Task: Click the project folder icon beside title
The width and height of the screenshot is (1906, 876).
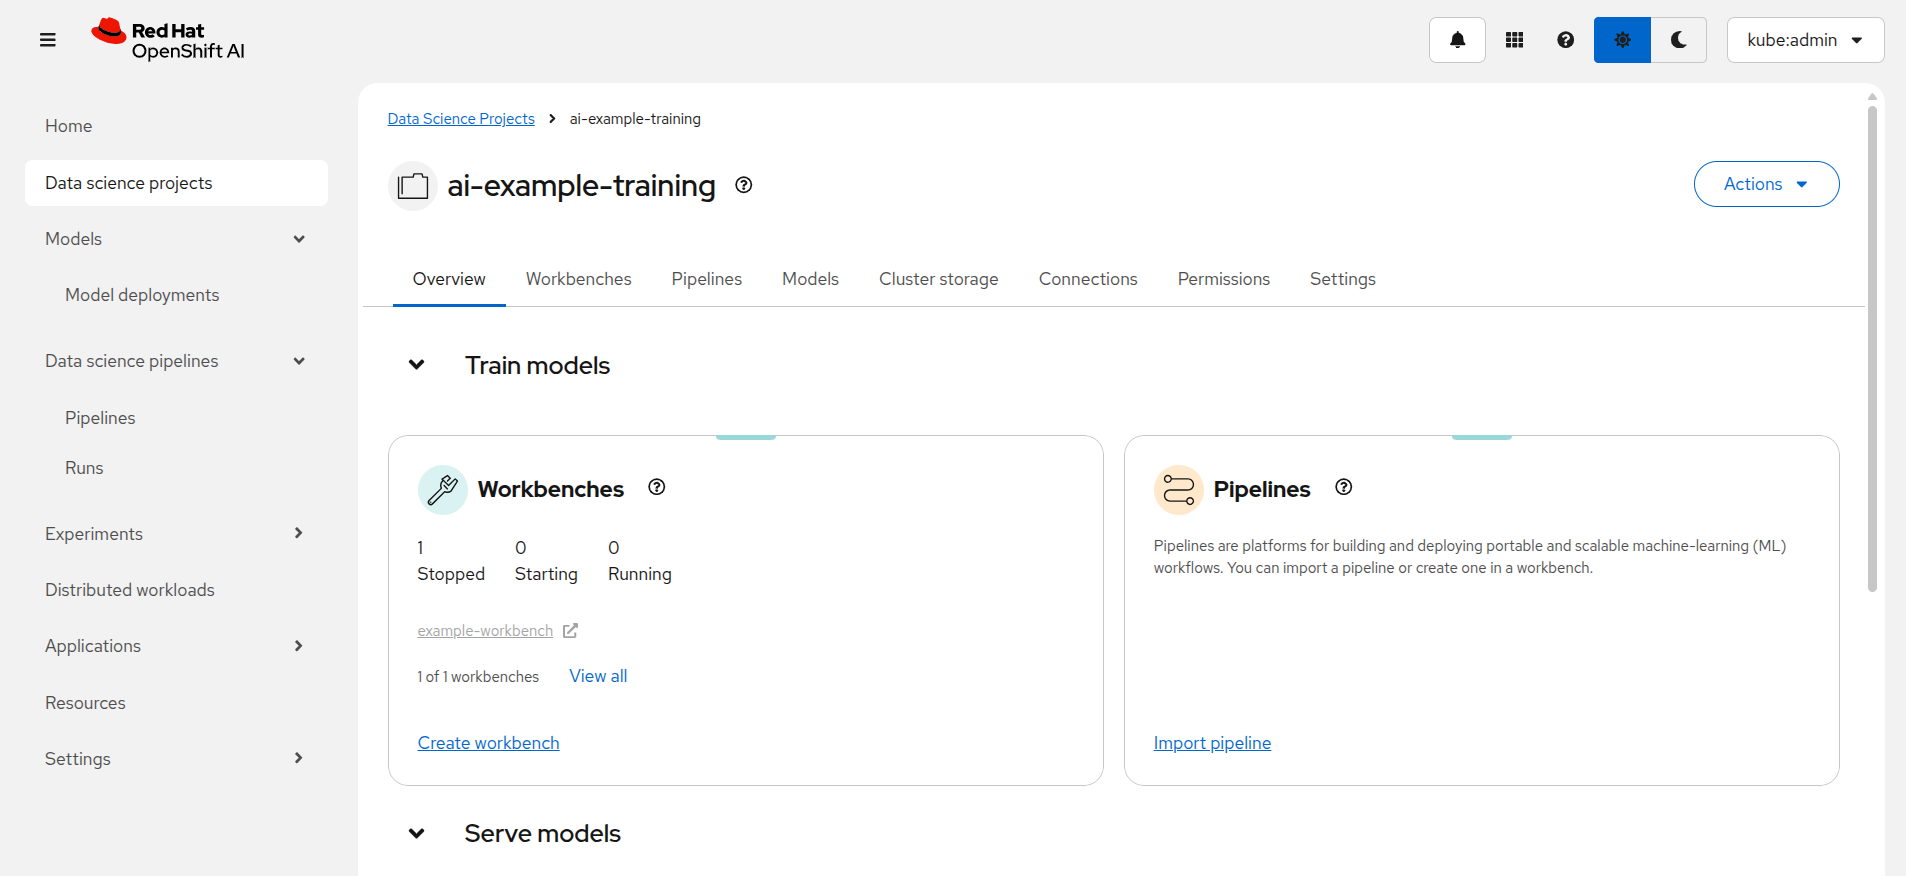Action: pos(413,186)
